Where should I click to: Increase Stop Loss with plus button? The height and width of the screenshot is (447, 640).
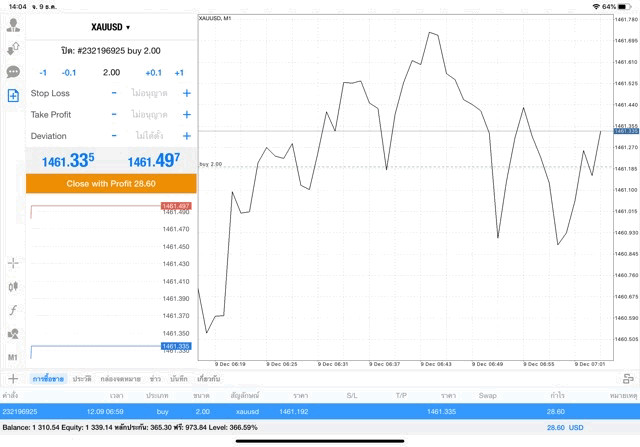coord(186,93)
